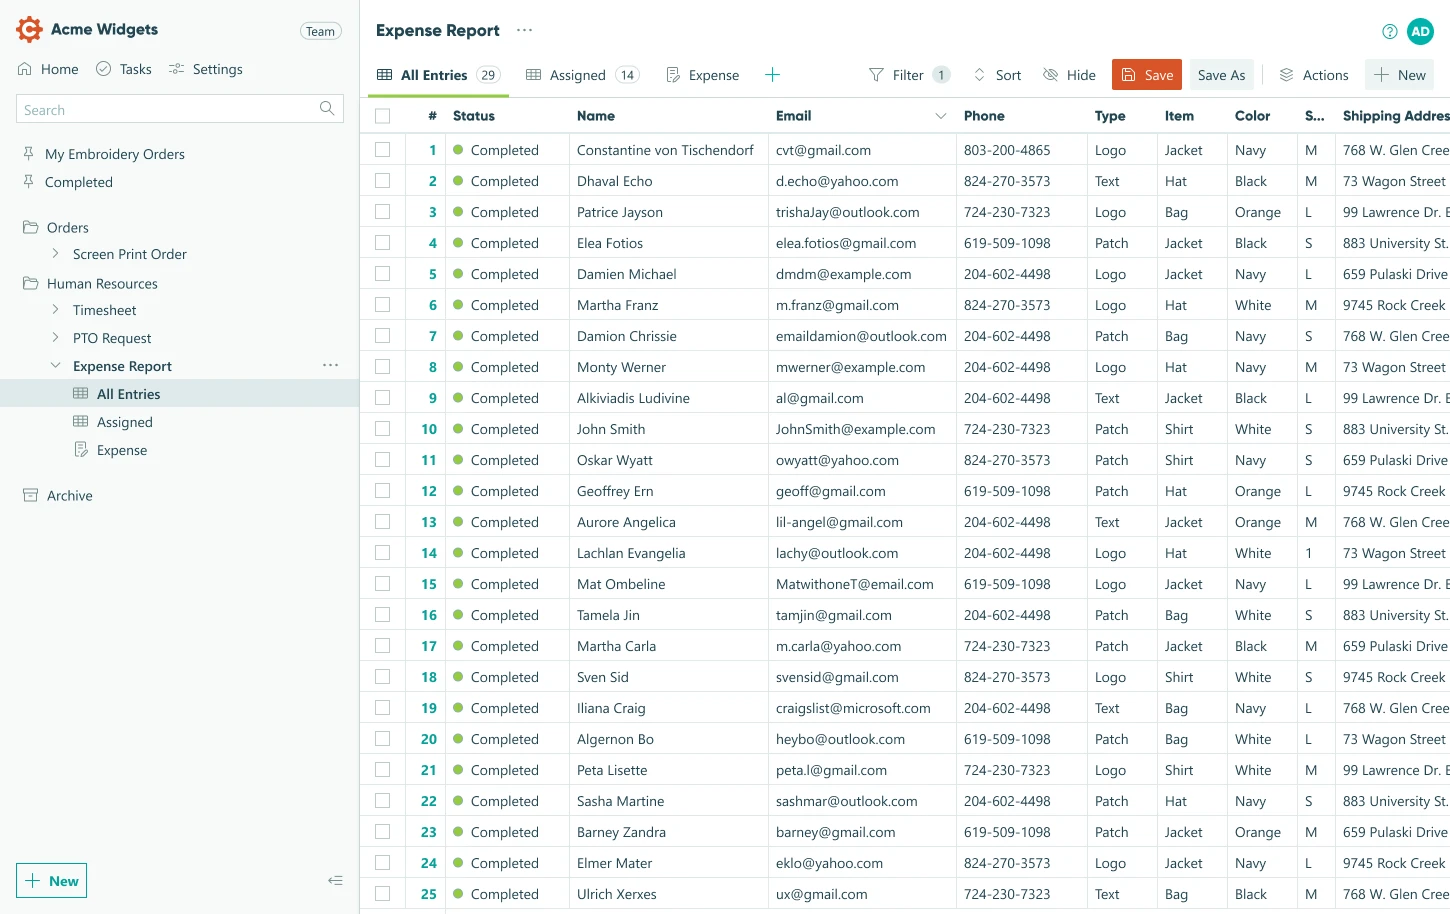Check the row 3 Patrice Jayson checkbox
The image size is (1450, 914).
coord(382,212)
